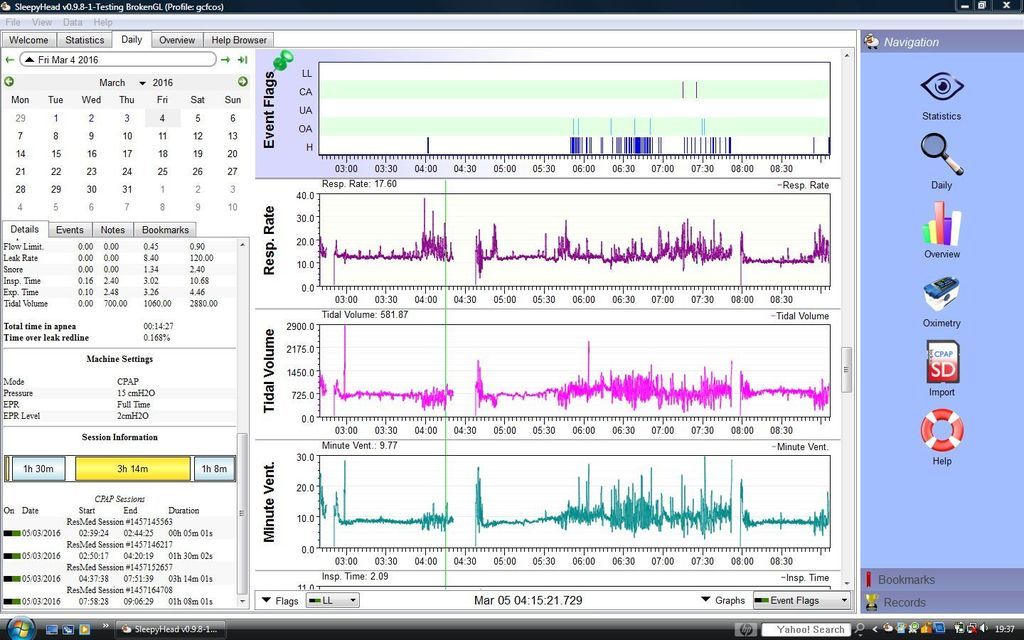Open the File menu

point(13,22)
